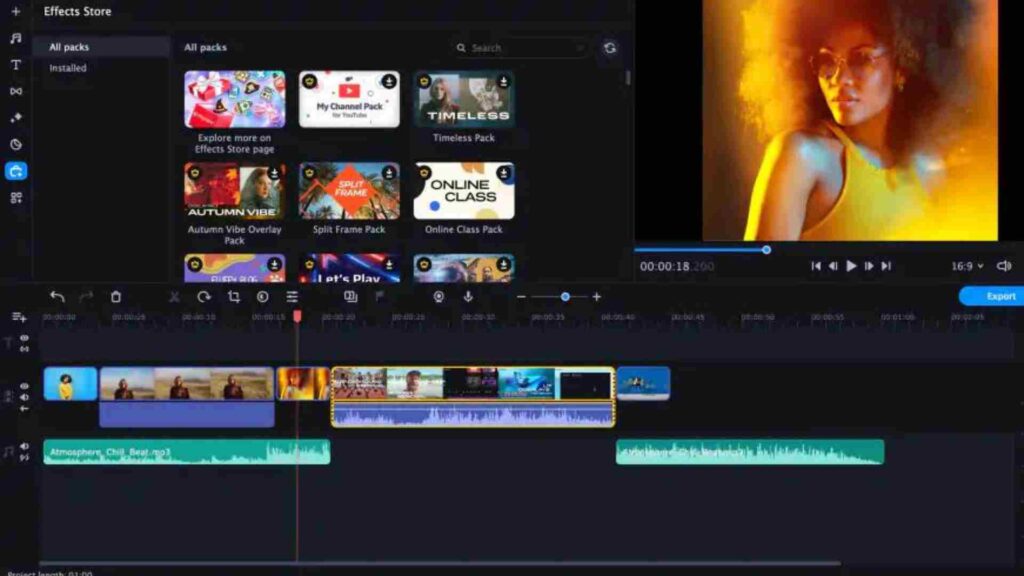Screen dimensions: 1024x576
Task: Select the Autumn Vibe Overlay Pack thumbnail
Action: point(234,191)
